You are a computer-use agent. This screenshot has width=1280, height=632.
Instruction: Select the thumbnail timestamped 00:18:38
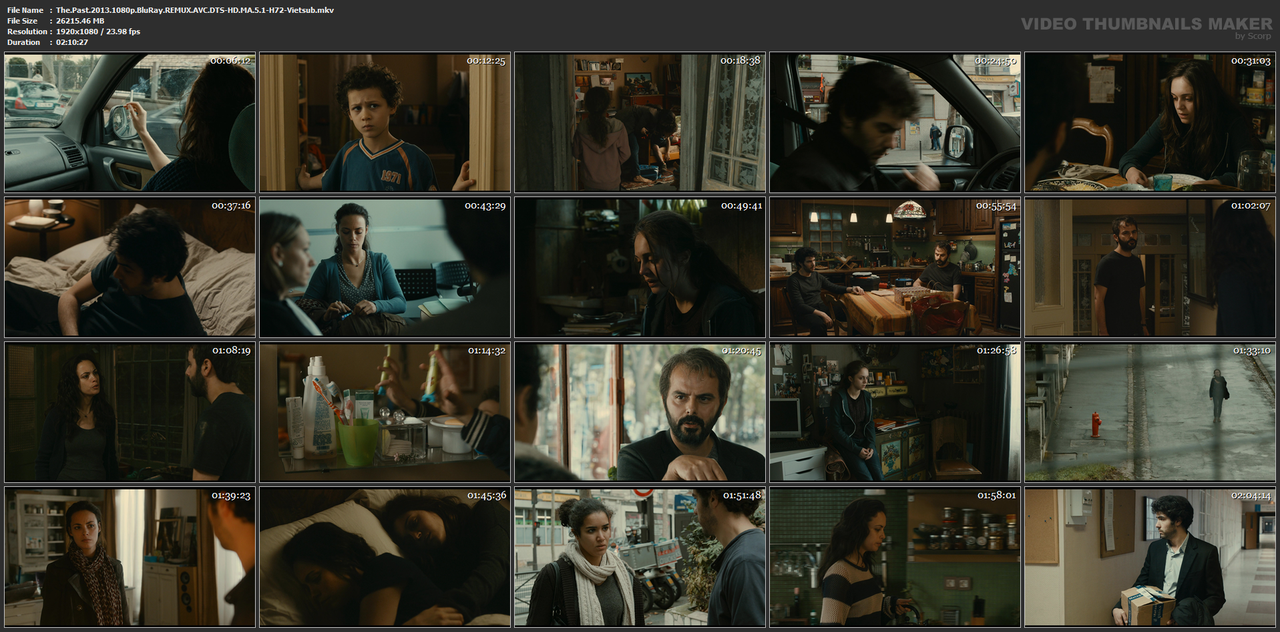pyautogui.click(x=640, y=122)
